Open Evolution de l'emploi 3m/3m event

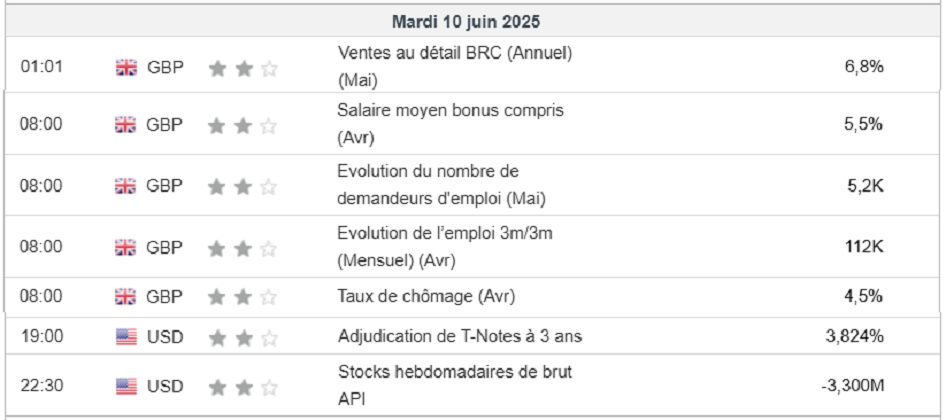click(445, 233)
